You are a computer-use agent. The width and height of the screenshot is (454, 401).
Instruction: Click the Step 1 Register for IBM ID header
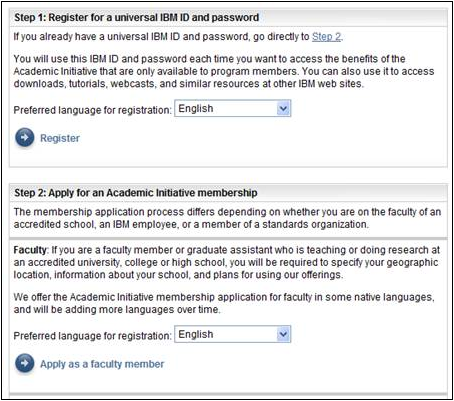pyautogui.click(x=136, y=17)
